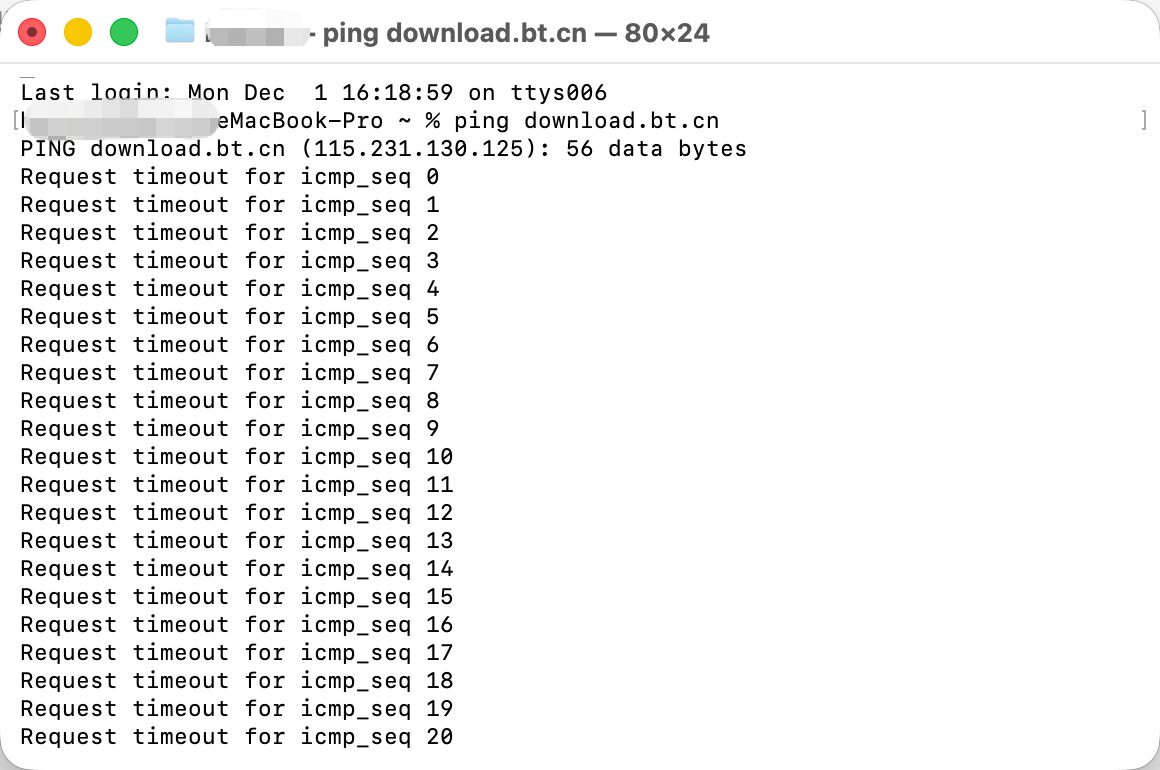Click the timeout line for icmp_seq 17
This screenshot has height=770, width=1160.
(x=236, y=653)
